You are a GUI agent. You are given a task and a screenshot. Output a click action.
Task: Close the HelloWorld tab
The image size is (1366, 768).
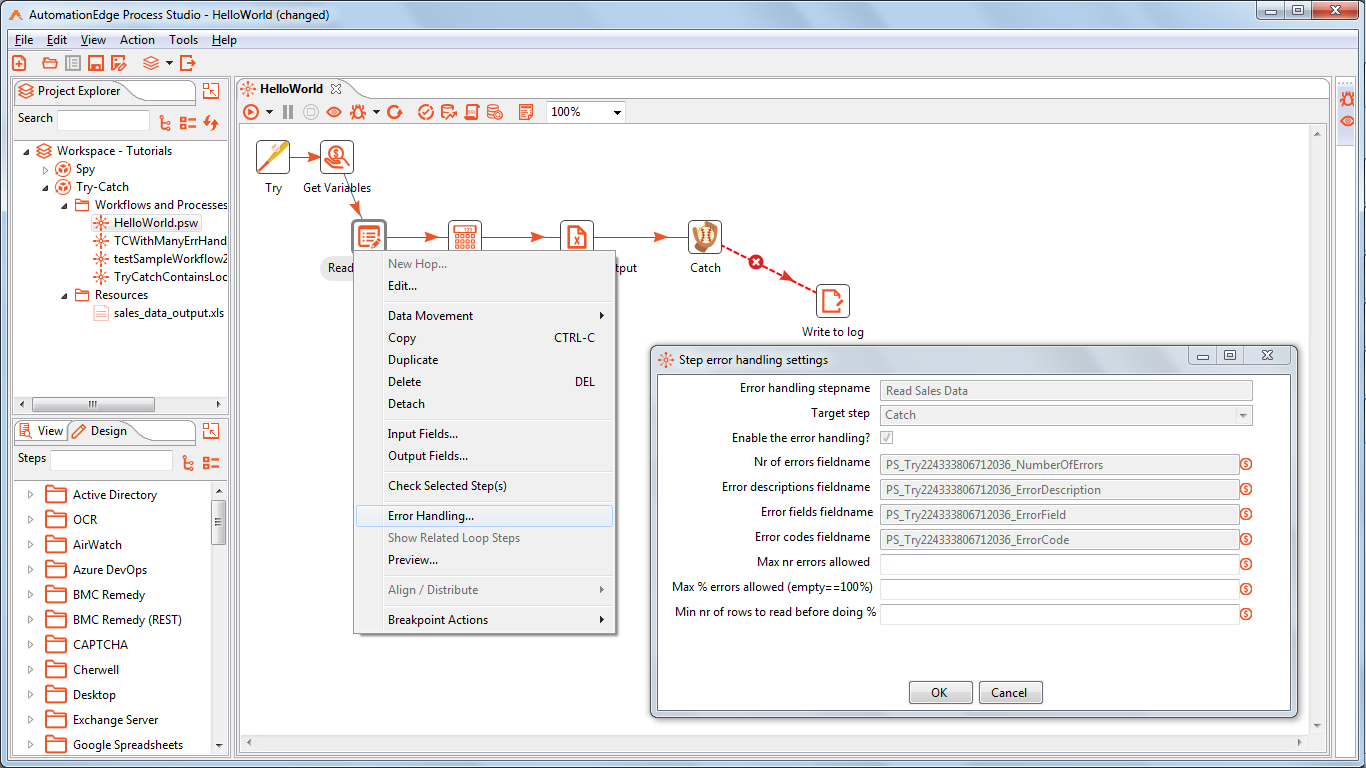[336, 89]
